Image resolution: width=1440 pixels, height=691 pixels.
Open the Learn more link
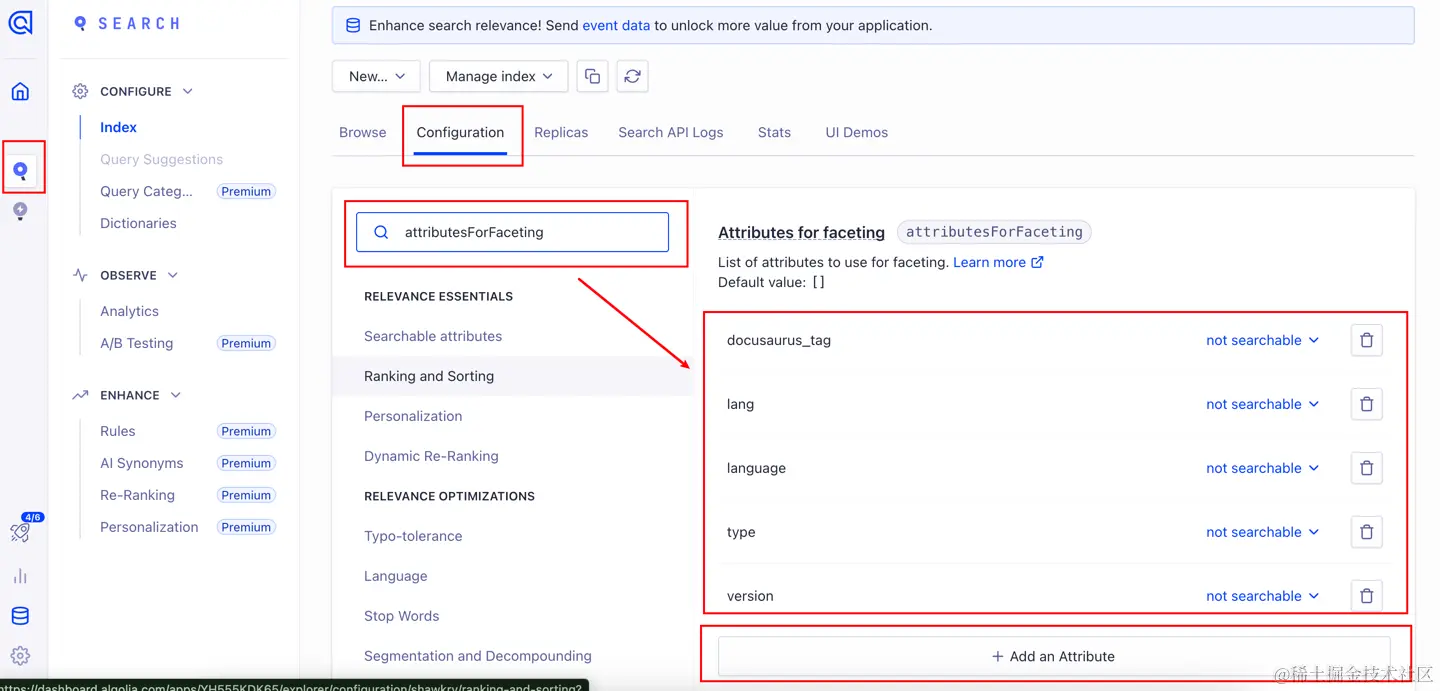tap(998, 262)
